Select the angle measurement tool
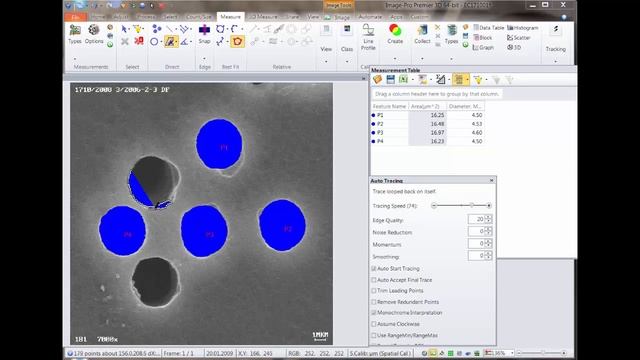Image resolution: width=640 pixels, height=360 pixels. click(x=184, y=41)
